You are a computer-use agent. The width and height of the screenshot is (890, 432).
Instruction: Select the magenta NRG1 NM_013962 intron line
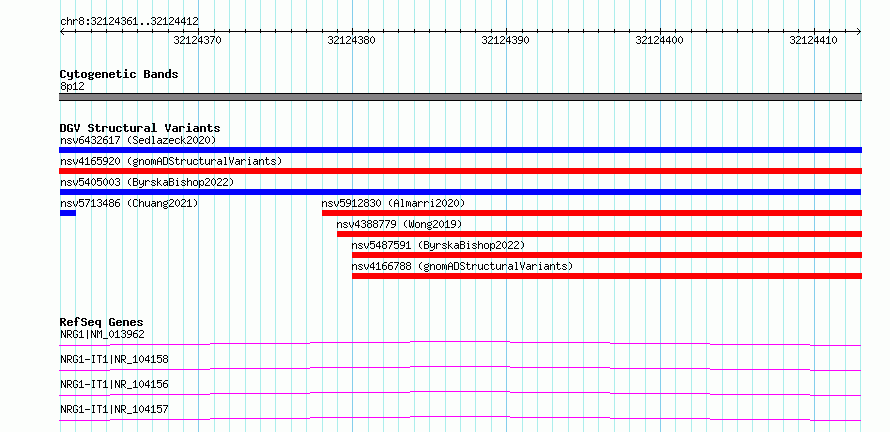[460, 343]
